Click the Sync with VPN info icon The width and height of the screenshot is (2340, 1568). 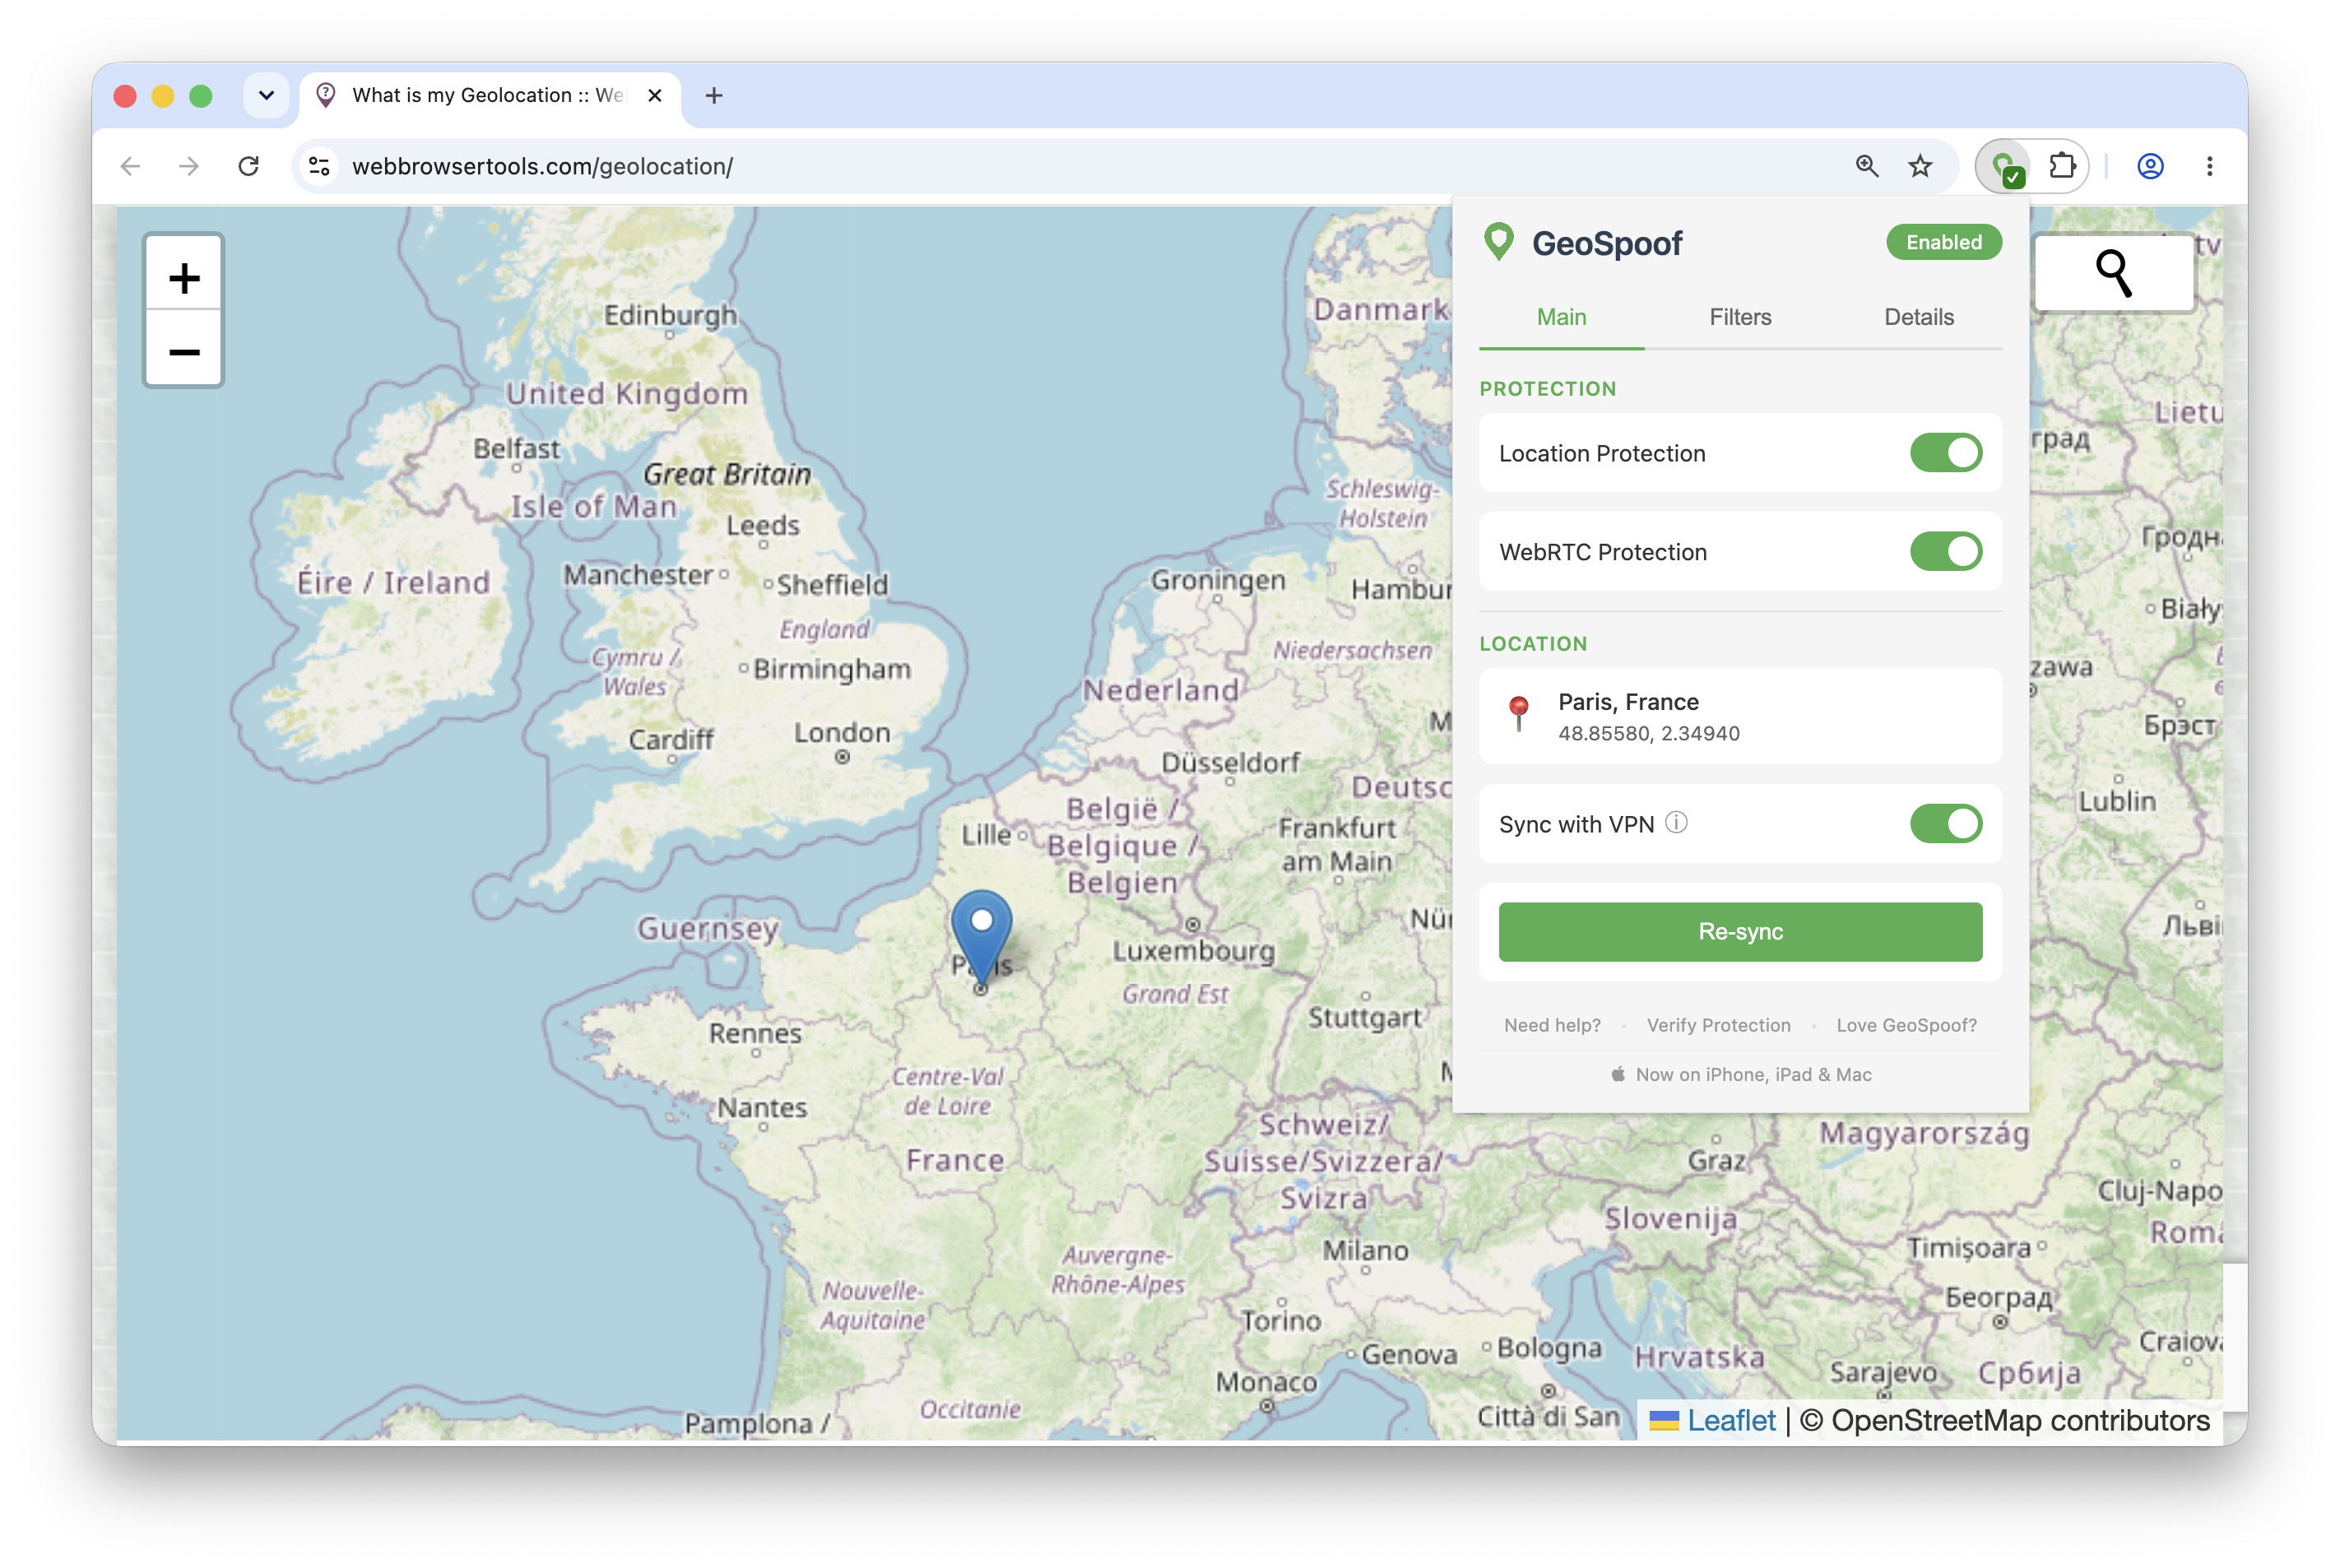(x=1676, y=822)
